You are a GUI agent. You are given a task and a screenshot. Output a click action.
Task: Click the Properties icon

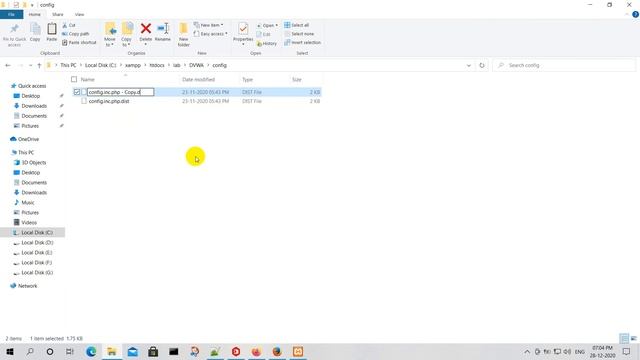click(243, 29)
